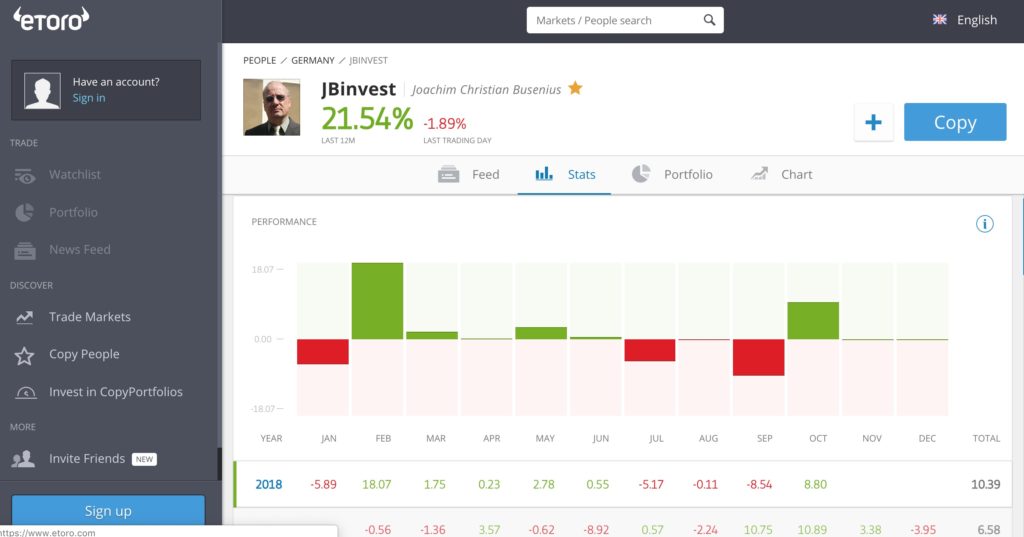Click the performance info icon
This screenshot has width=1024, height=537.
click(984, 224)
